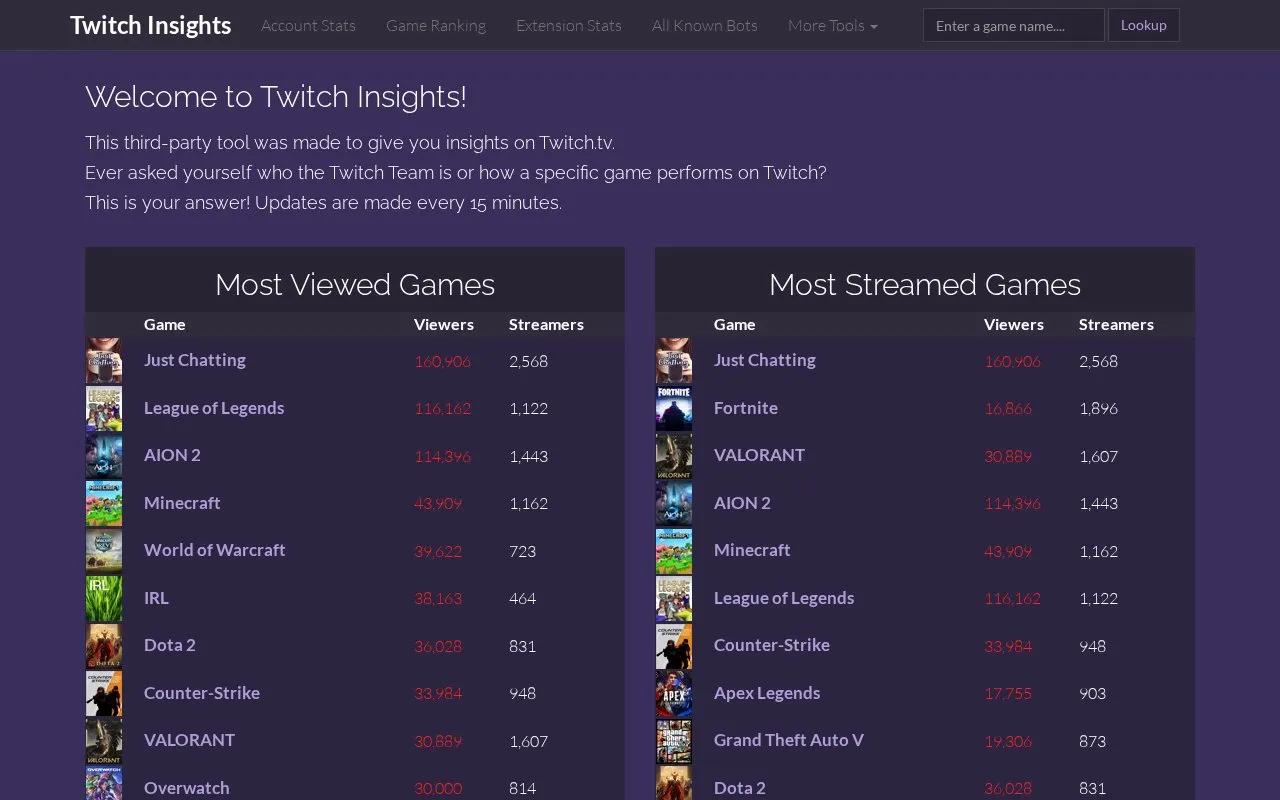Click the Fortnite game cover image
The width and height of the screenshot is (1280, 800).
pyautogui.click(x=674, y=408)
